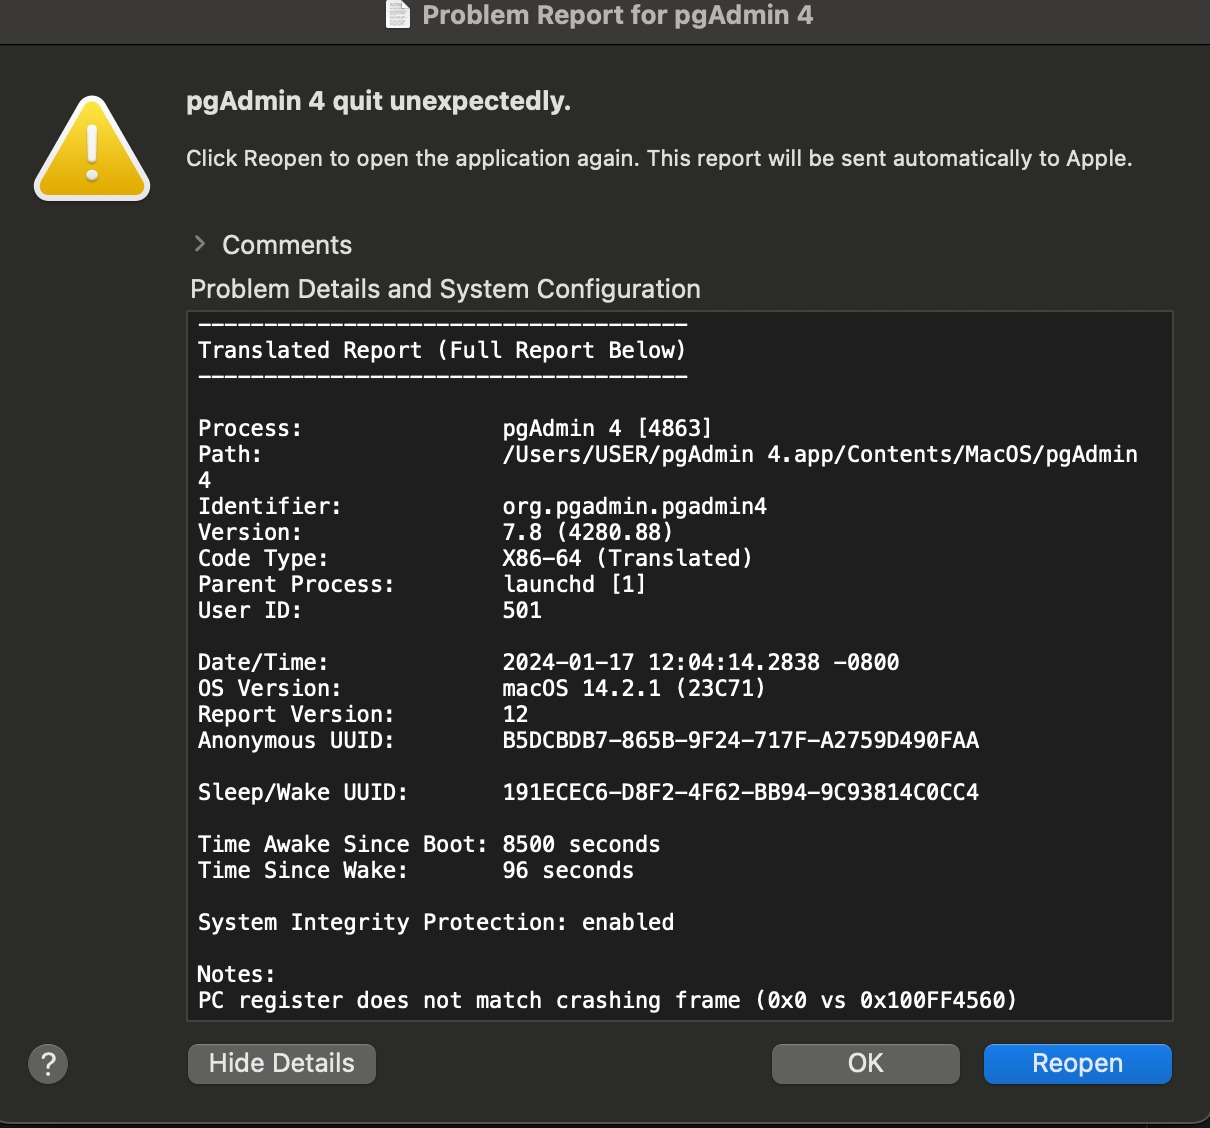This screenshot has width=1210, height=1128.
Task: Click the OS Version 'macOS 14.2.1 (23C71)'
Action: (633, 688)
